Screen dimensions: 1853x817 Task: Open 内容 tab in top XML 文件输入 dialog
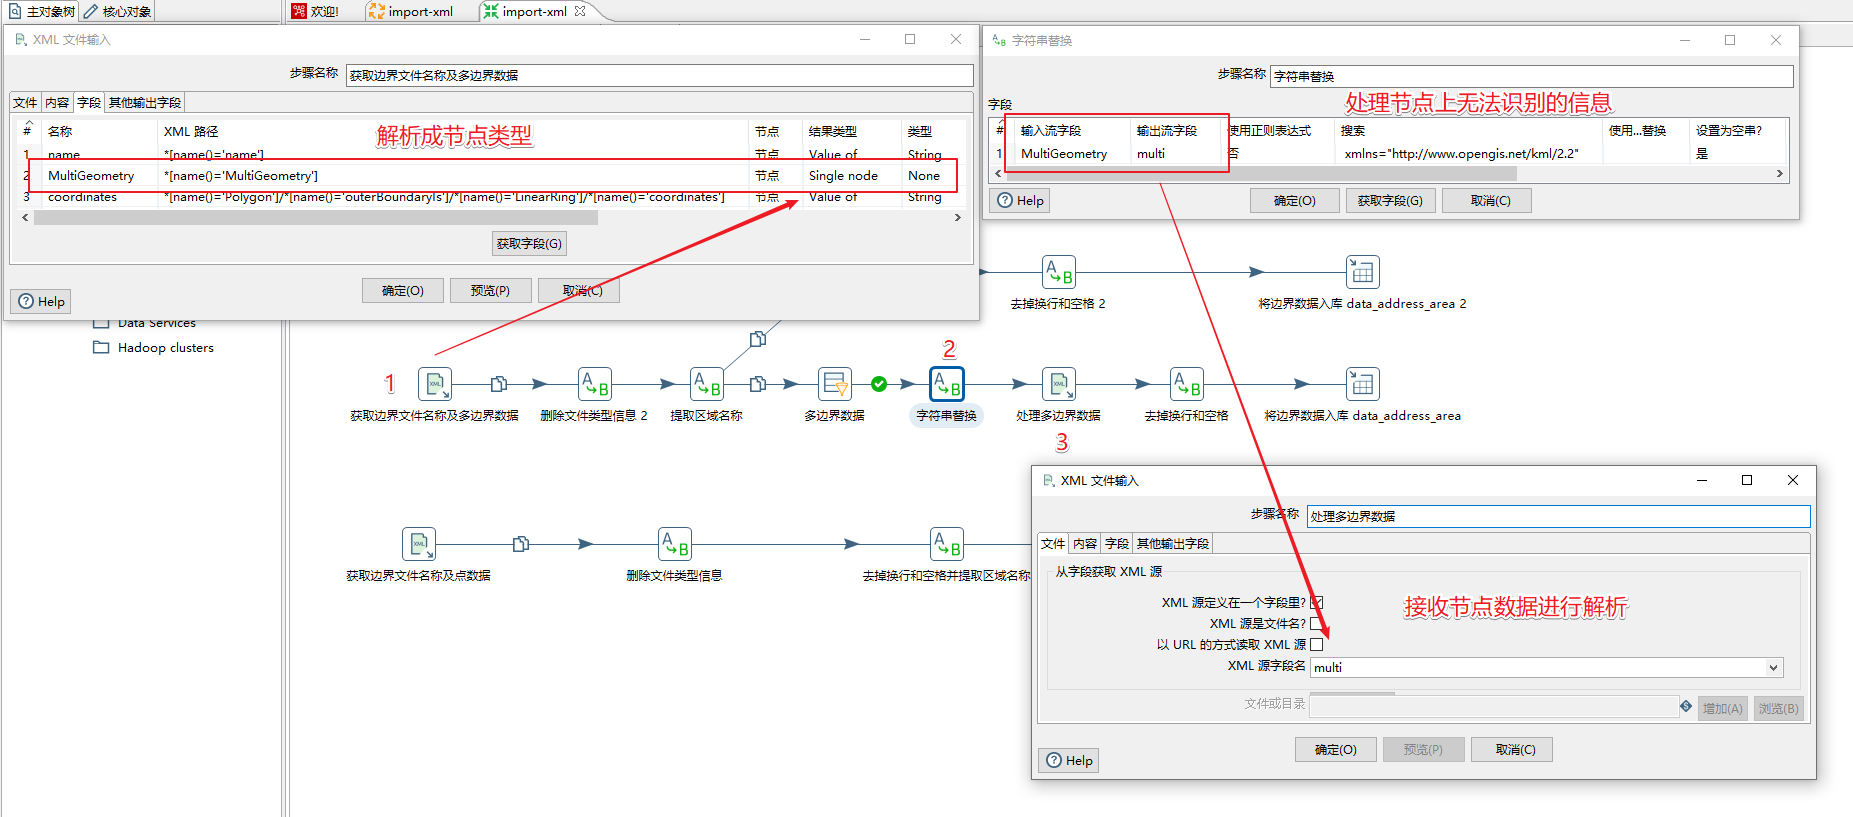(57, 102)
